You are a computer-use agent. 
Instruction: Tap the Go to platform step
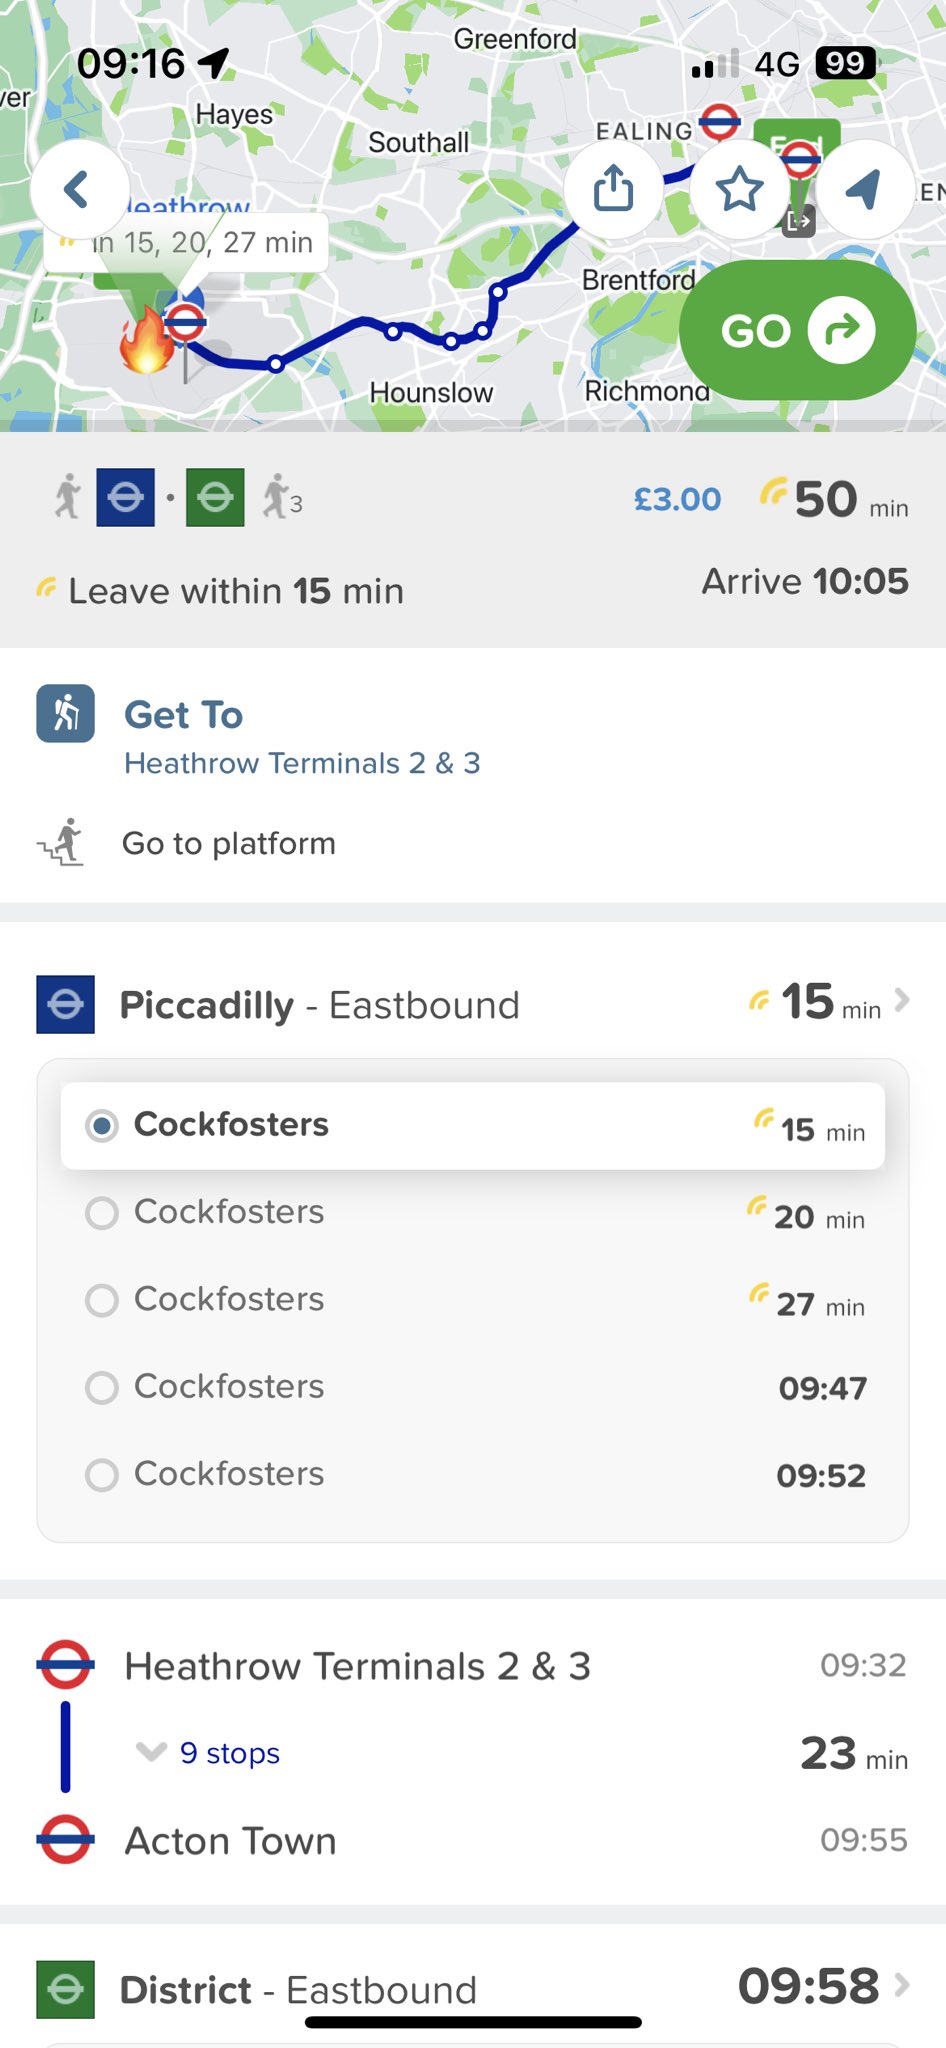pyautogui.click(x=229, y=843)
